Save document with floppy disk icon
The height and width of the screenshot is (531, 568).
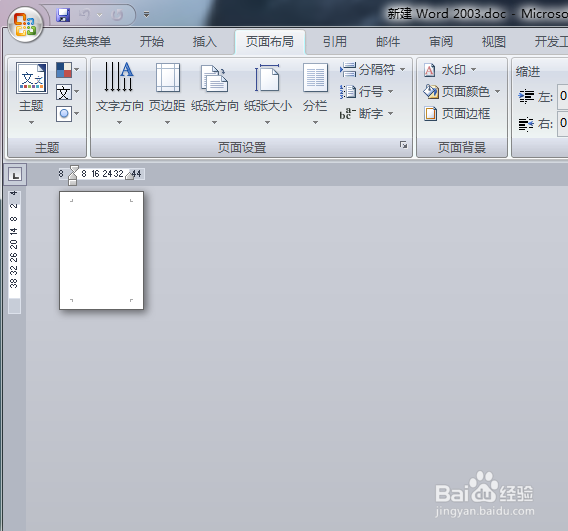[x=63, y=15]
